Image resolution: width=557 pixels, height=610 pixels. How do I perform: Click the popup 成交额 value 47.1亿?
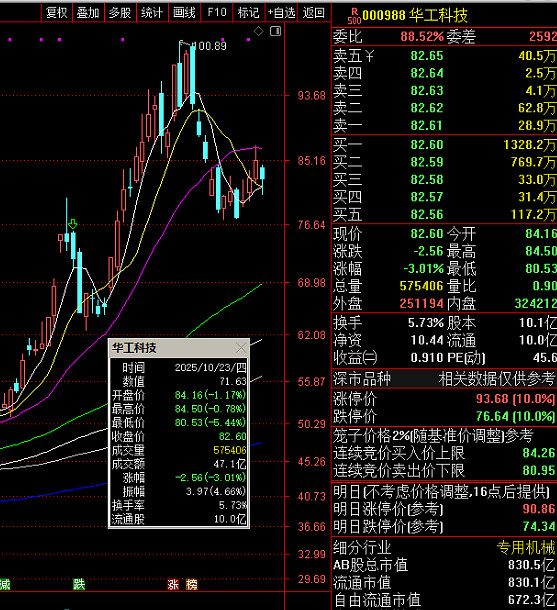pos(230,464)
